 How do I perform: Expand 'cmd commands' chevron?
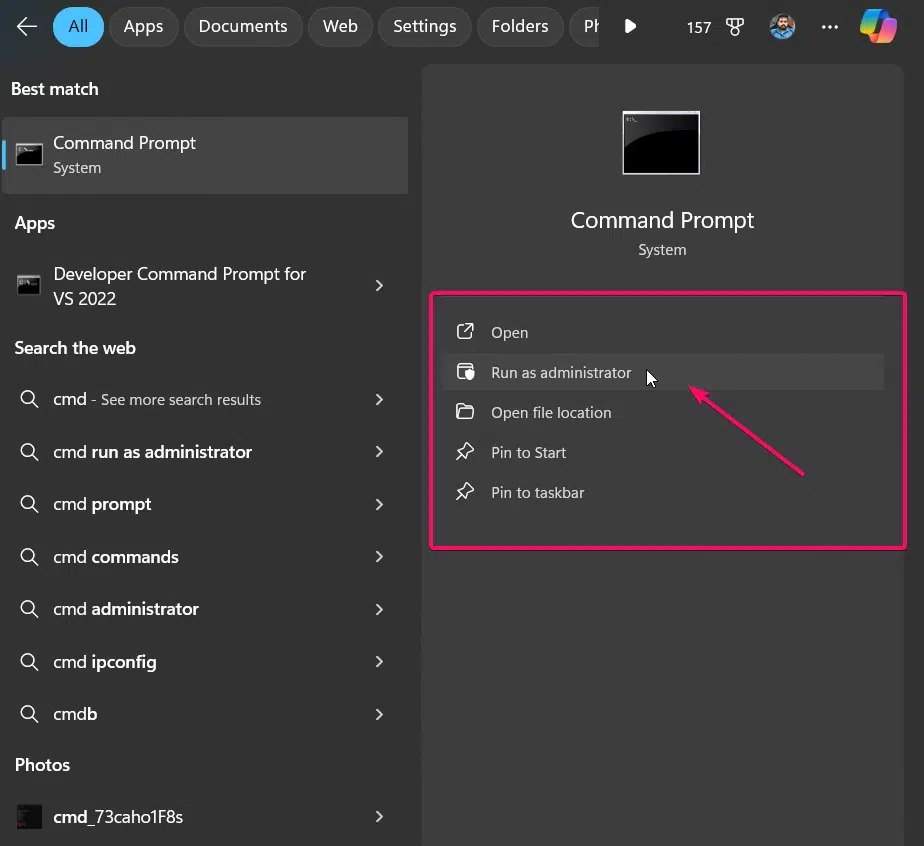point(379,557)
